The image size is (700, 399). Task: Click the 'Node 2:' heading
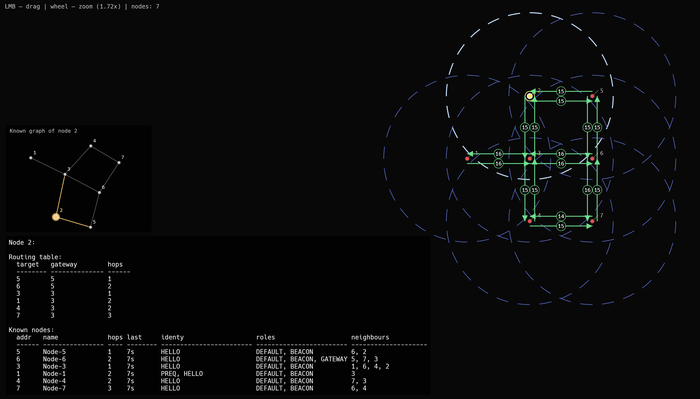21,242
